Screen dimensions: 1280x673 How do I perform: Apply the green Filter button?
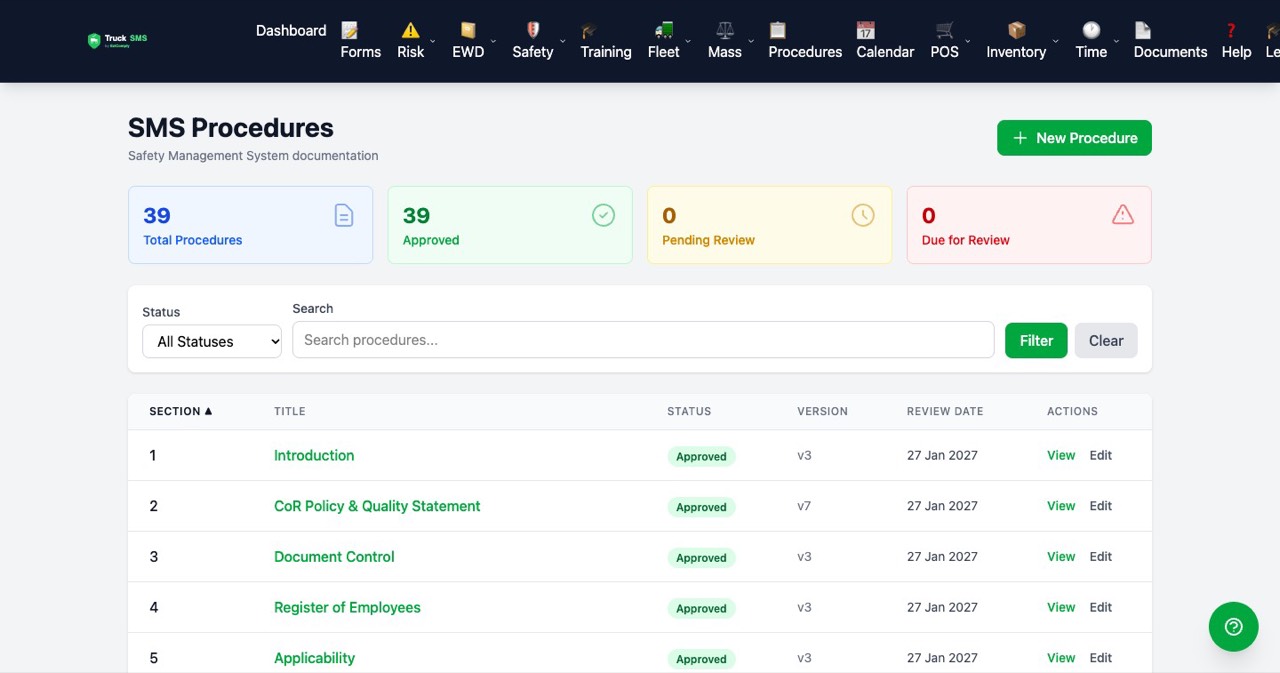point(1036,340)
